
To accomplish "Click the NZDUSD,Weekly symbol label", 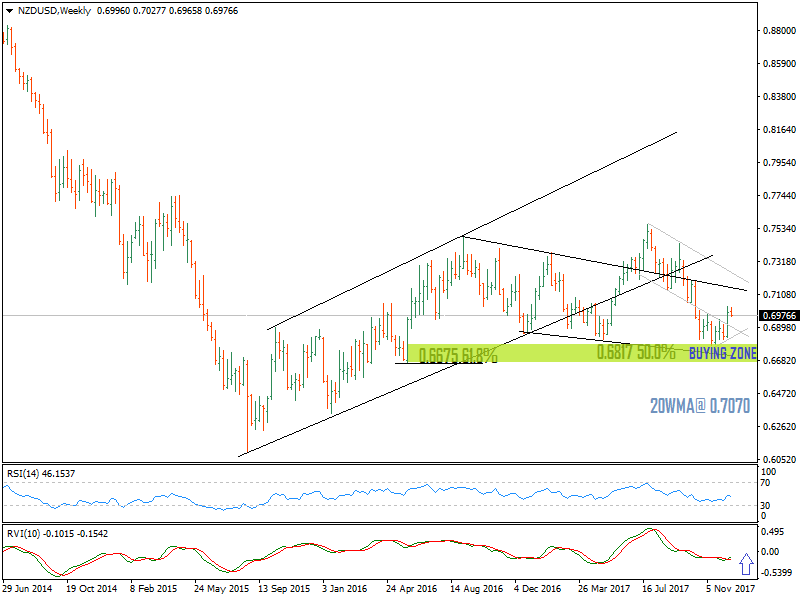I will (54, 11).
